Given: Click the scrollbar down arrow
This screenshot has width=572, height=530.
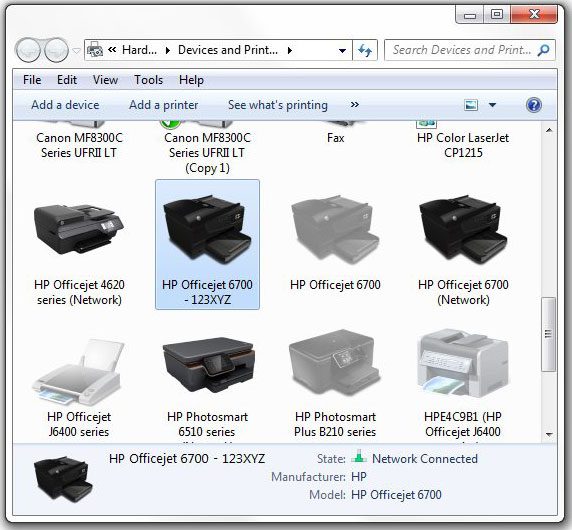Looking at the screenshot, I should [549, 434].
